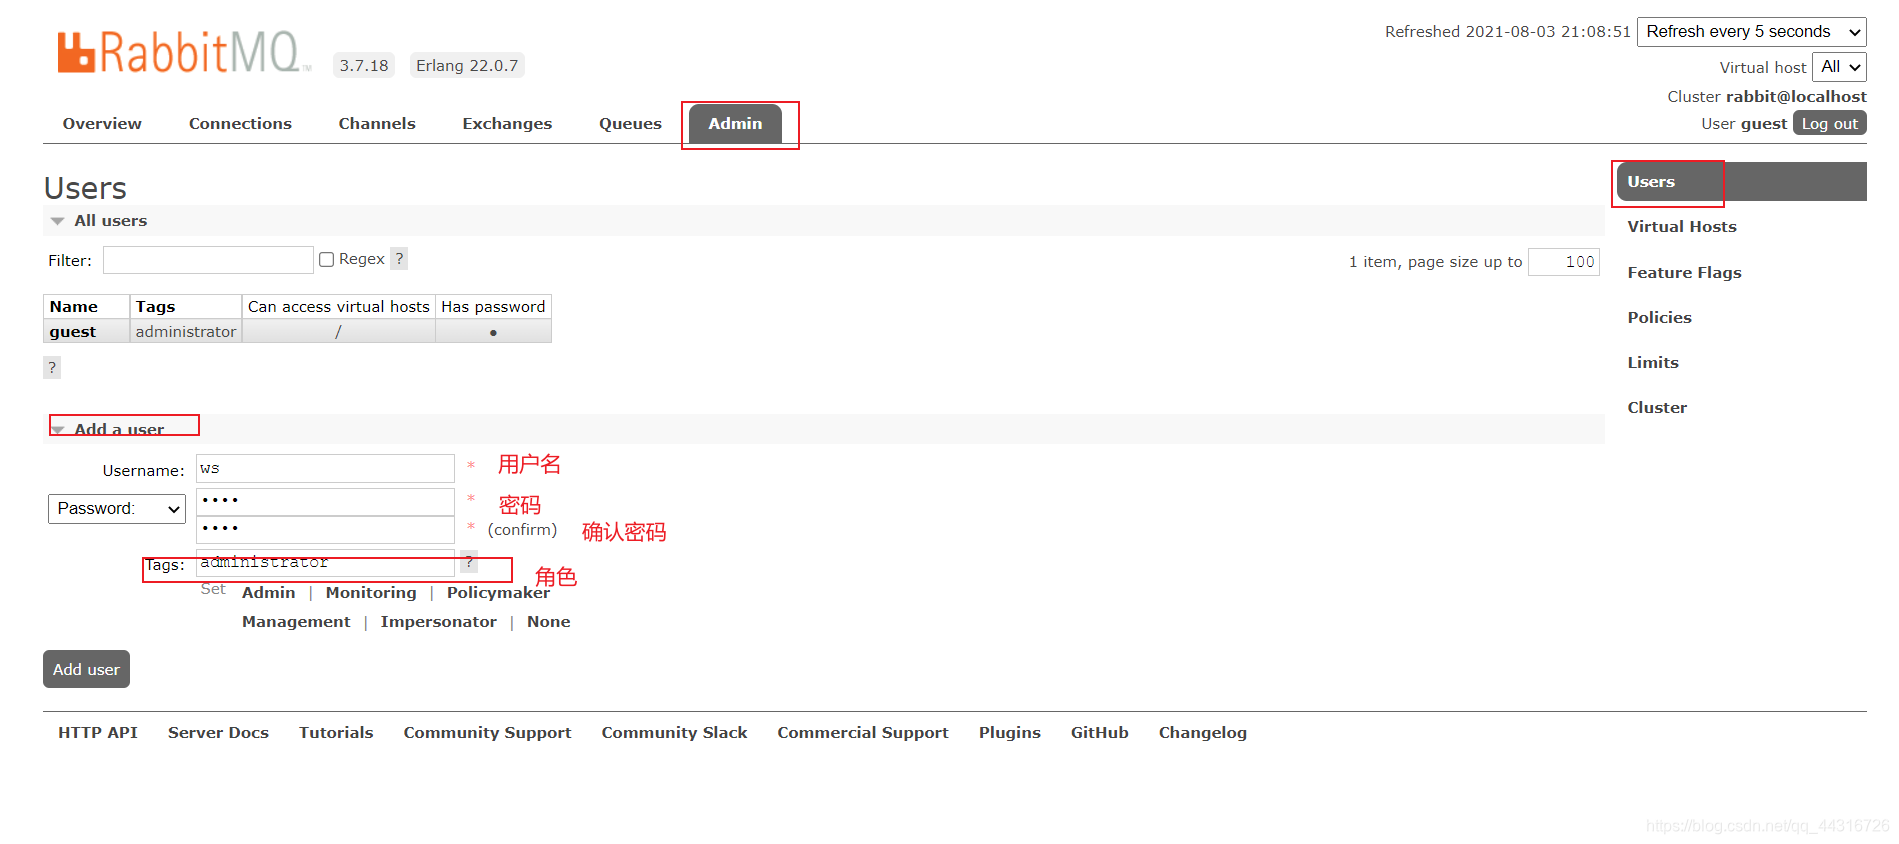This screenshot has height=844, width=1899.
Task: Open Virtual Hosts in sidebar
Action: [1682, 227]
